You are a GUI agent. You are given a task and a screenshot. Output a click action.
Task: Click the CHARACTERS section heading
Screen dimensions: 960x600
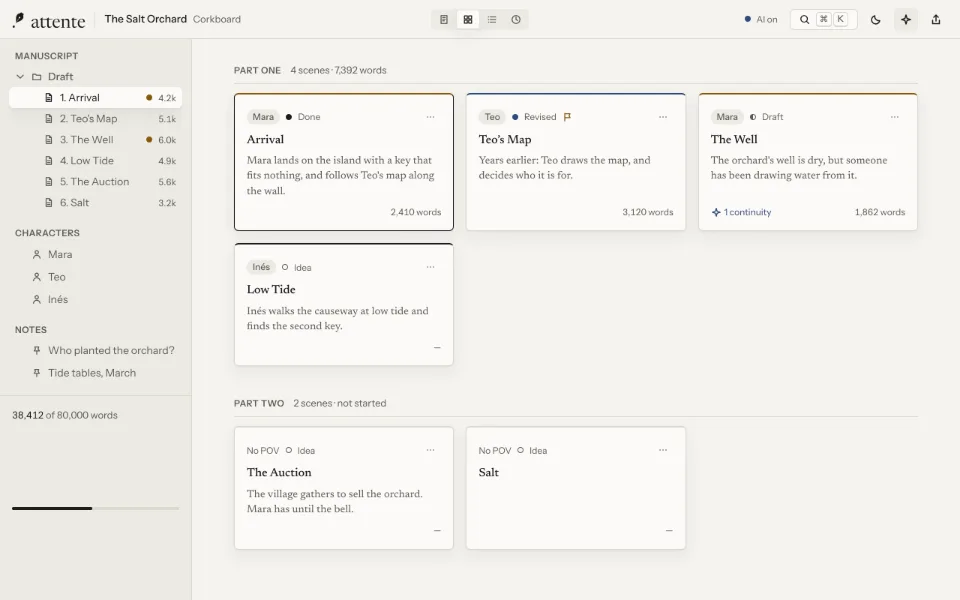[47, 233]
